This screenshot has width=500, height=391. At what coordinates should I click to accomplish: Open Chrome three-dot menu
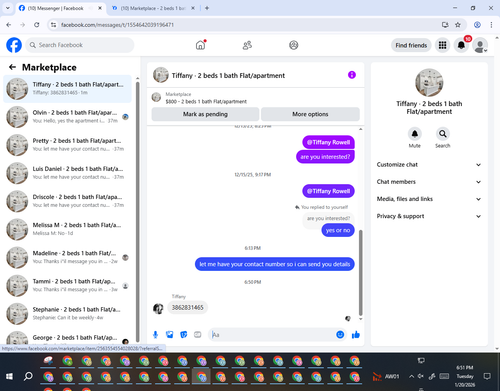(491, 25)
